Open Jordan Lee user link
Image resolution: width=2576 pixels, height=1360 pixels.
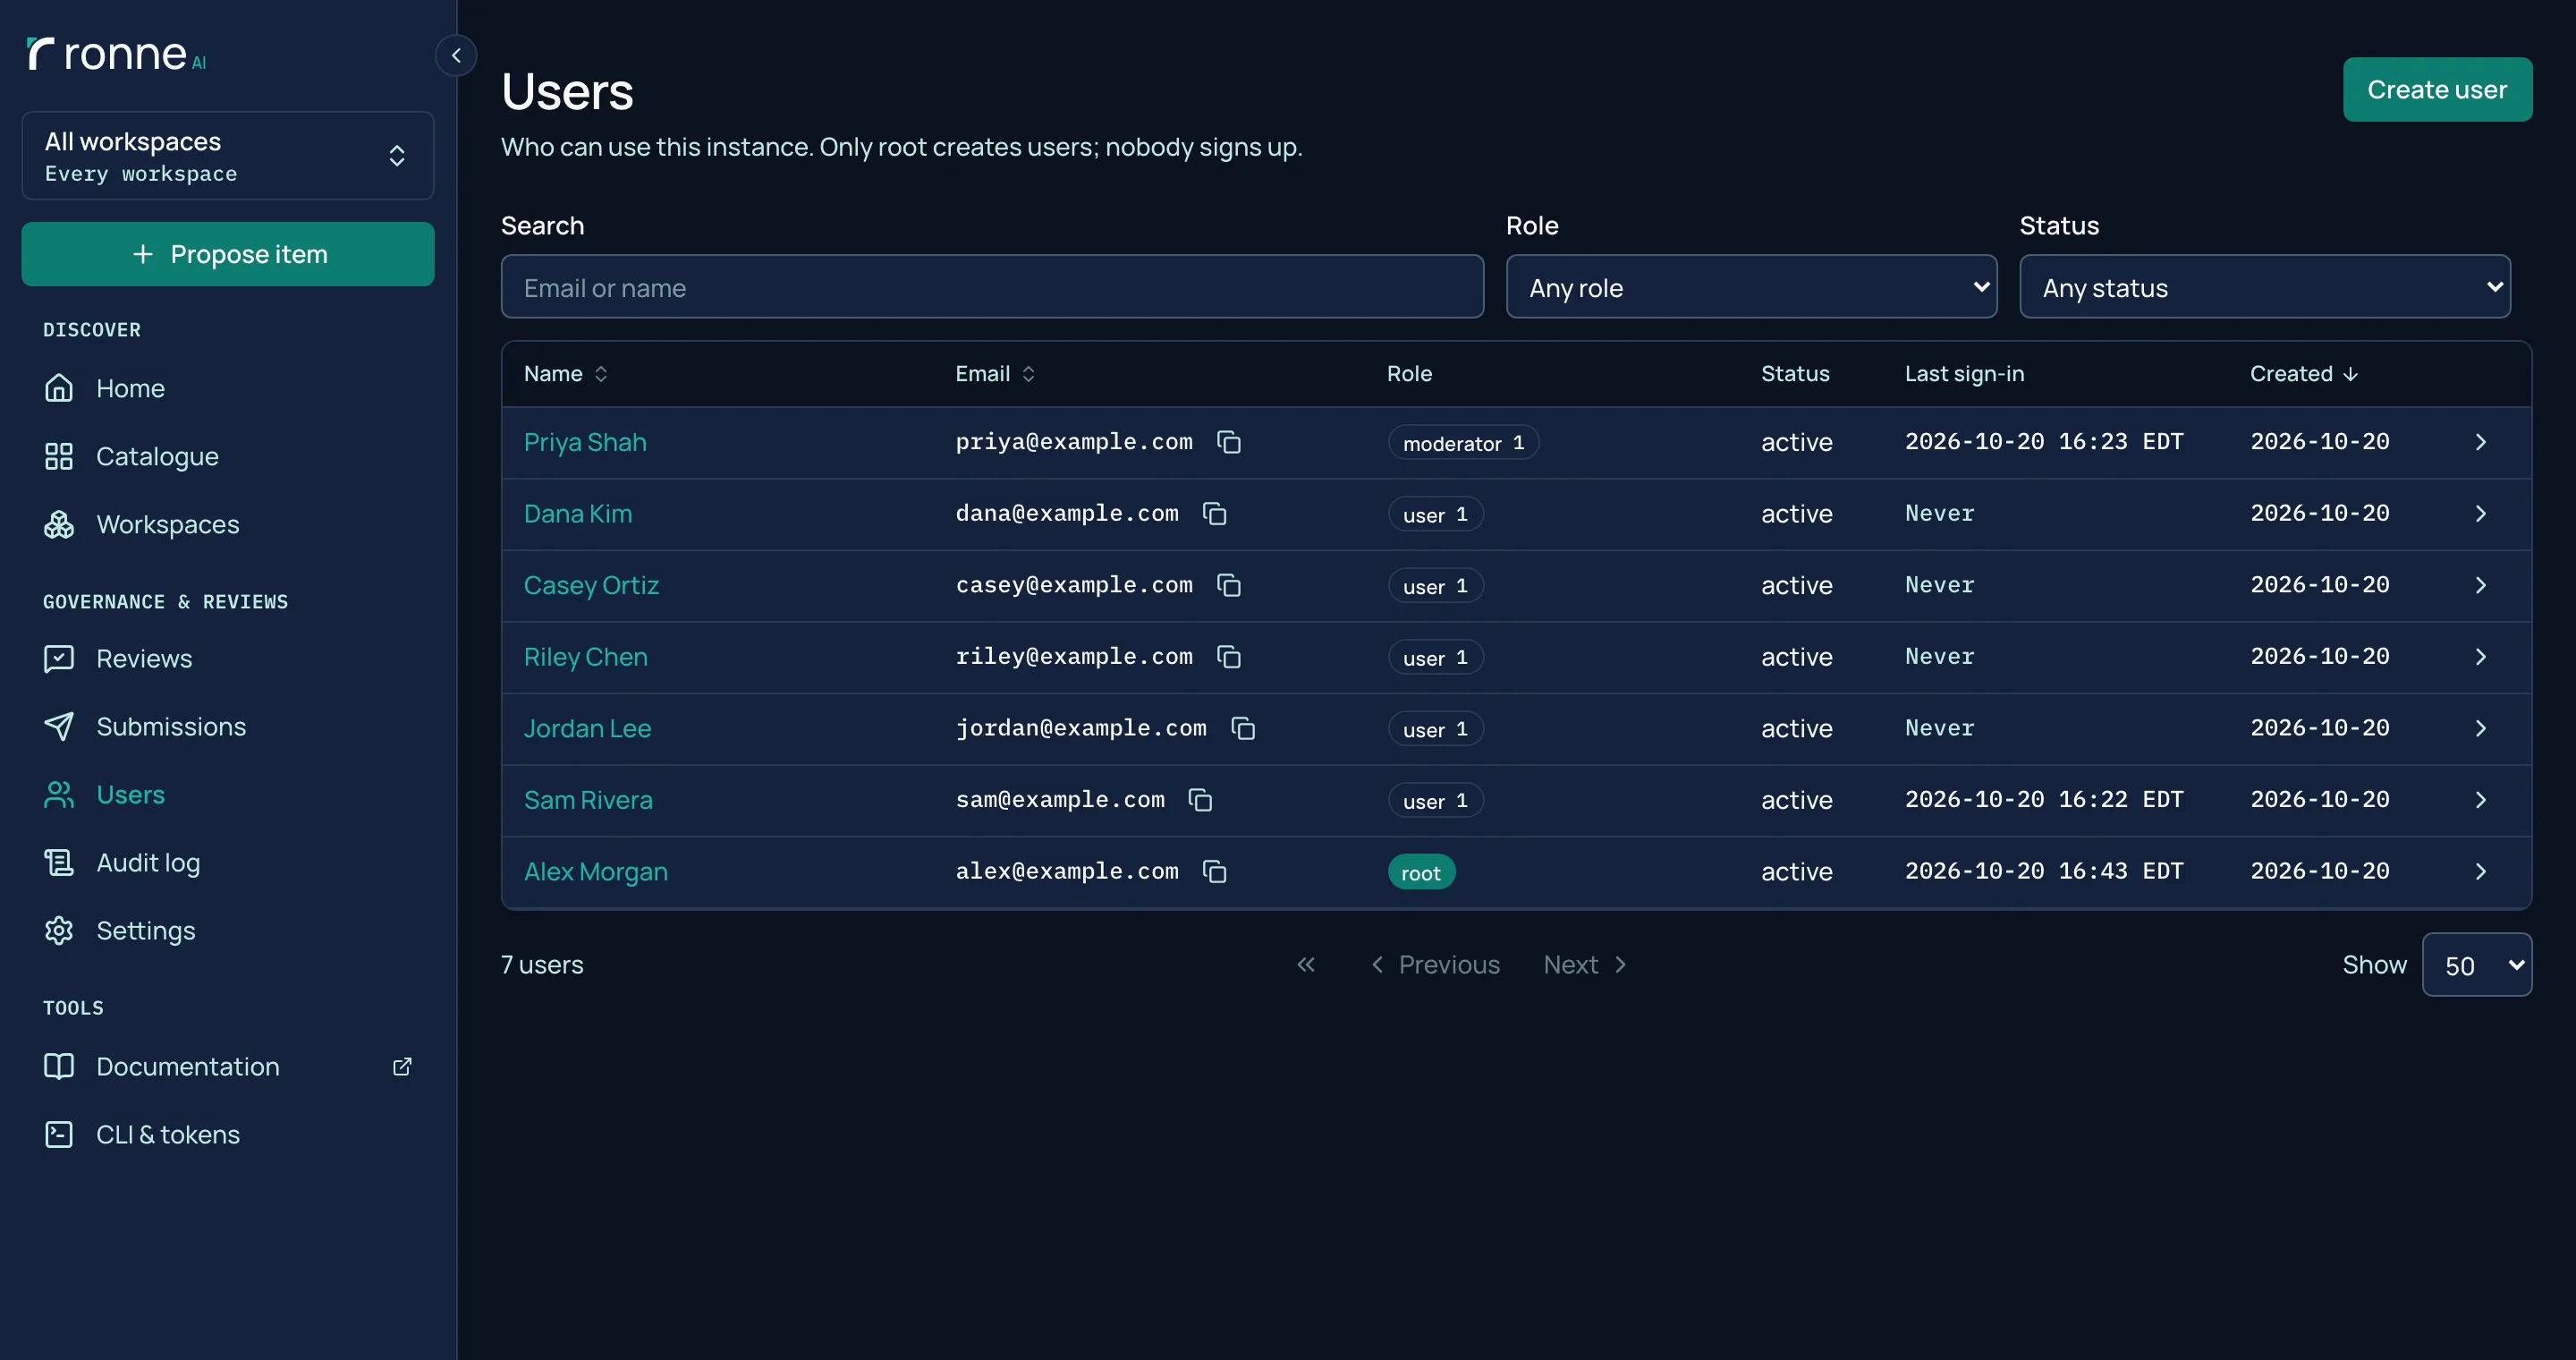[x=587, y=728]
